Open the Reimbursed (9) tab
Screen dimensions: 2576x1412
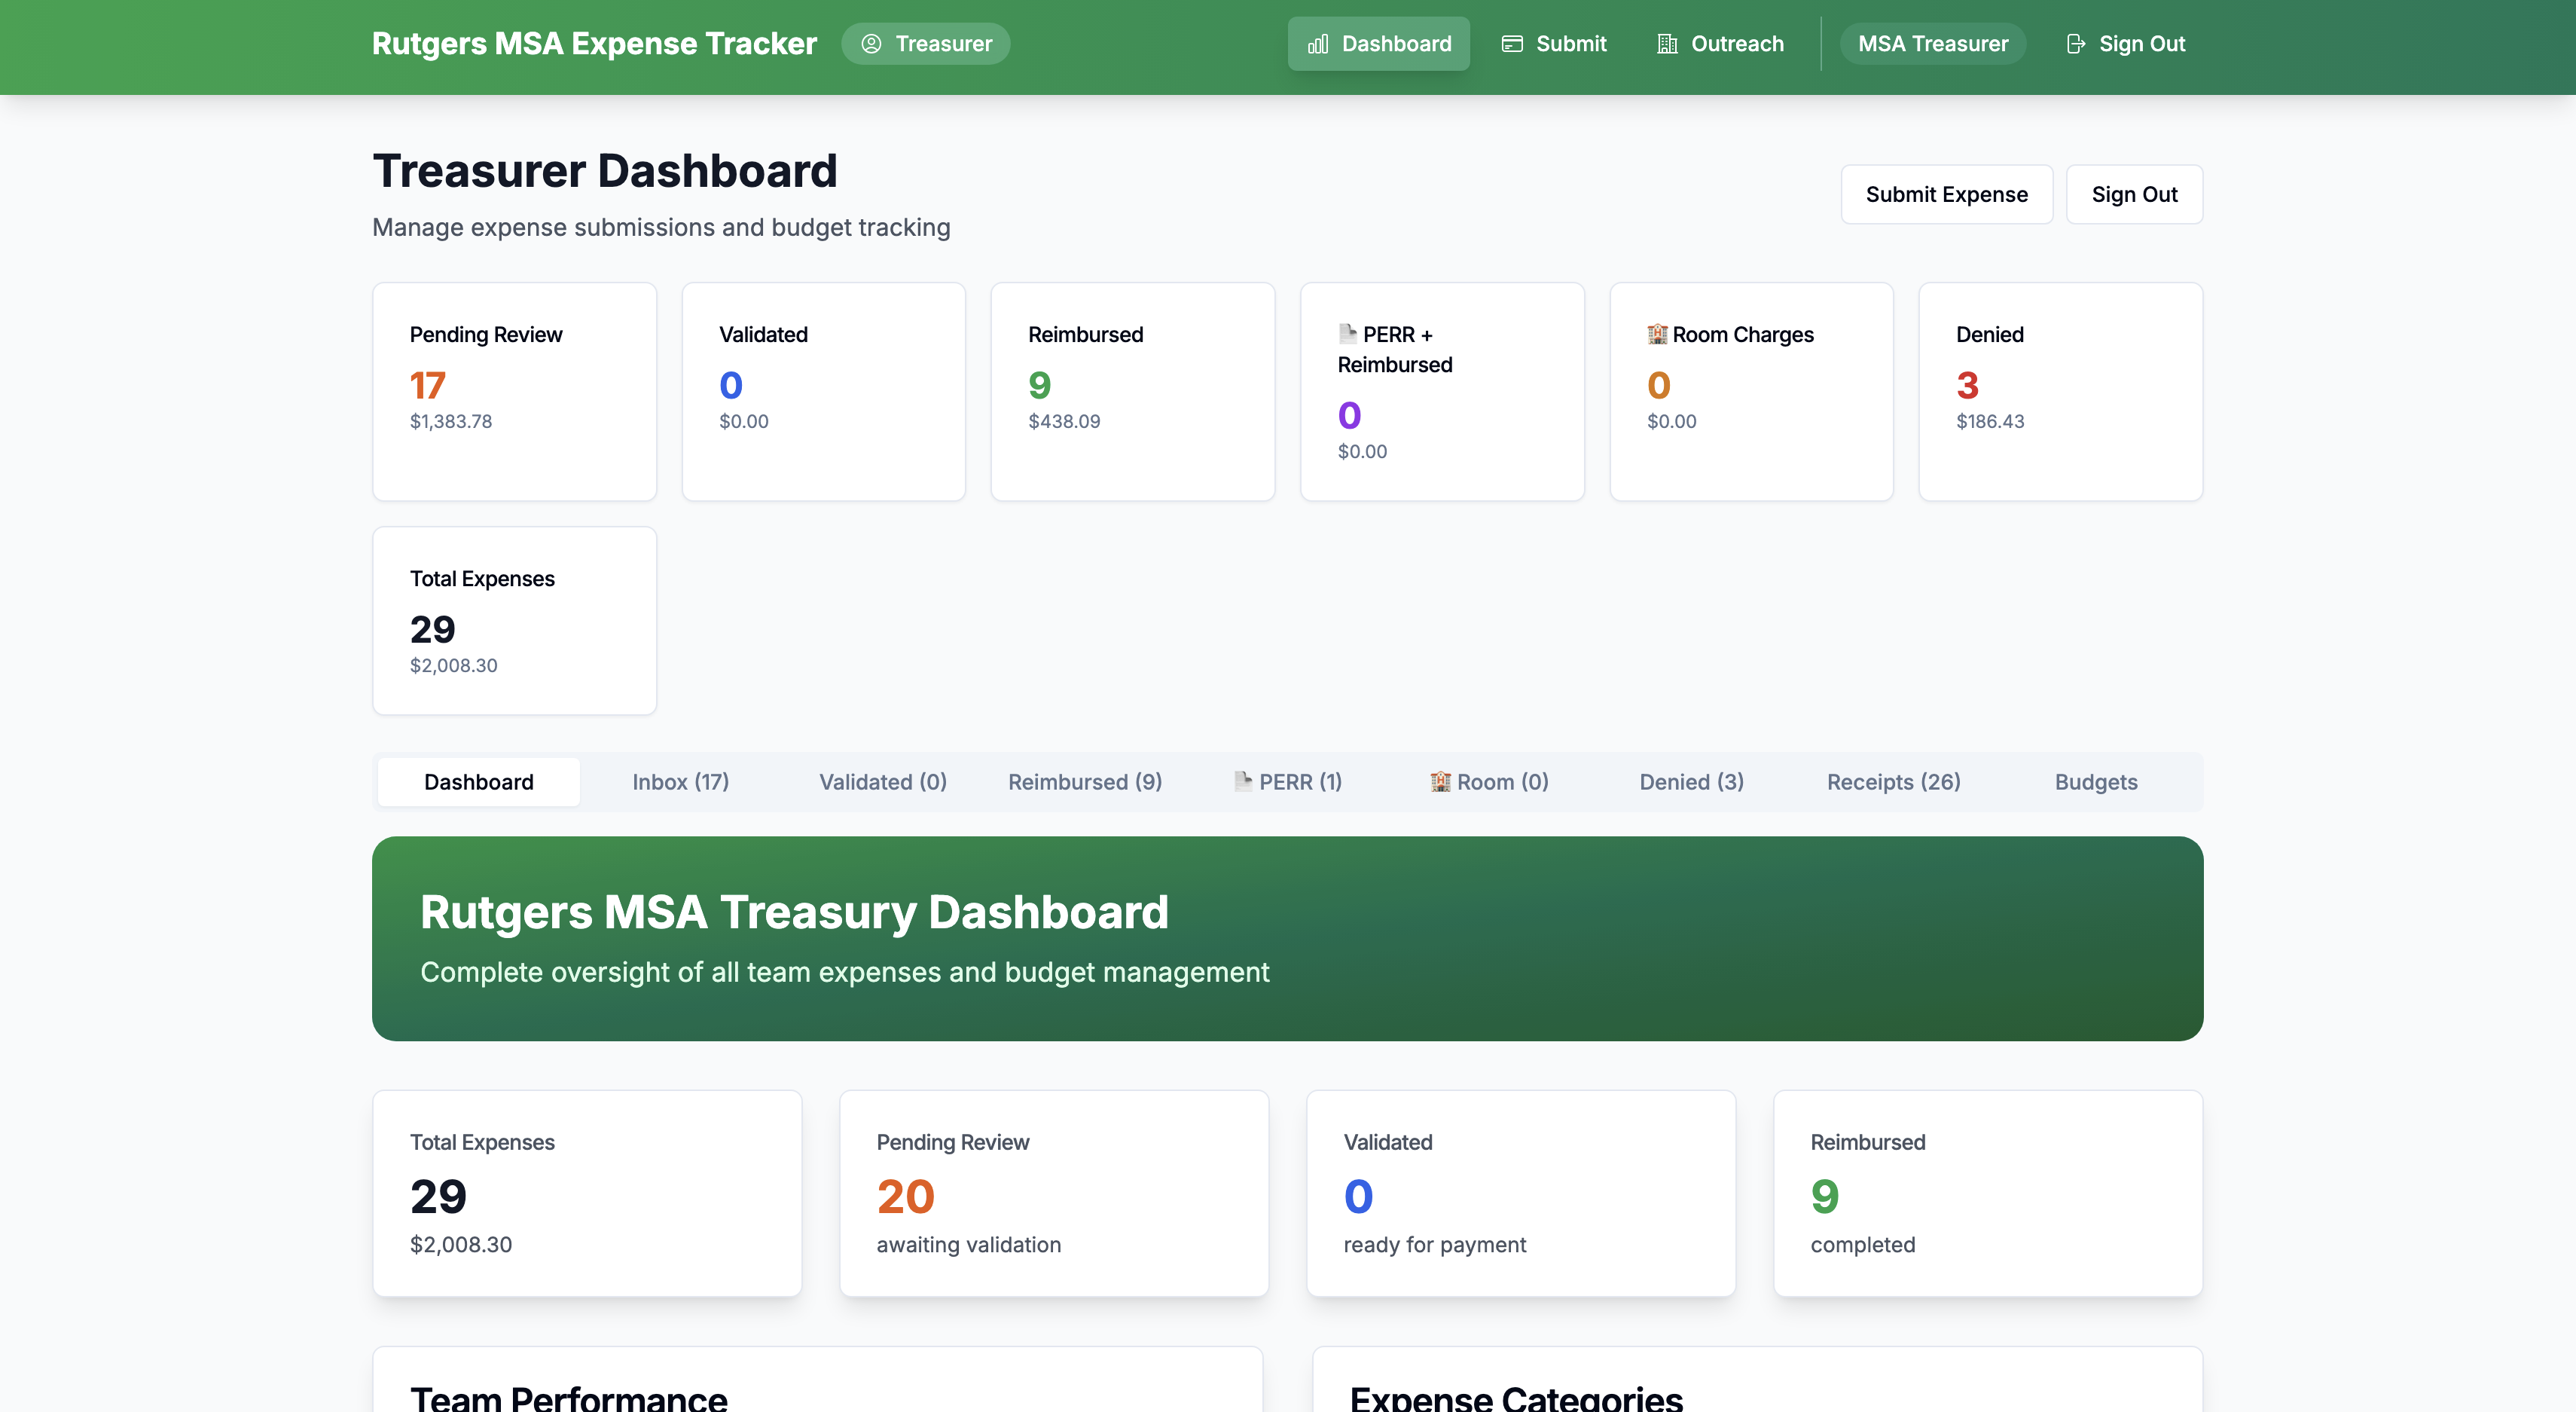coord(1085,781)
